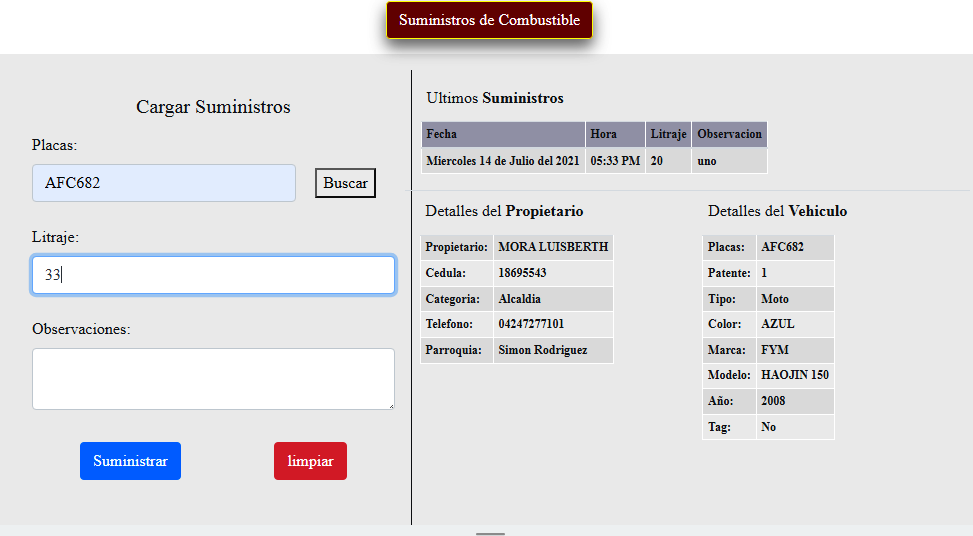The height and width of the screenshot is (536, 973).
Task: Click the Parroquia value Simon Rodriguez
Action: point(542,350)
